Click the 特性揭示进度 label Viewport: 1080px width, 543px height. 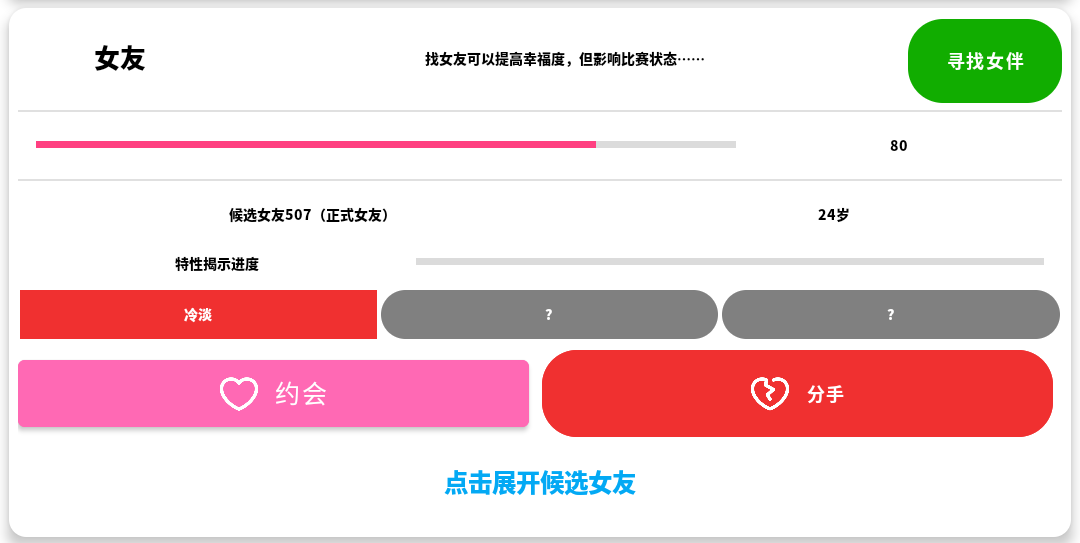tap(217, 265)
